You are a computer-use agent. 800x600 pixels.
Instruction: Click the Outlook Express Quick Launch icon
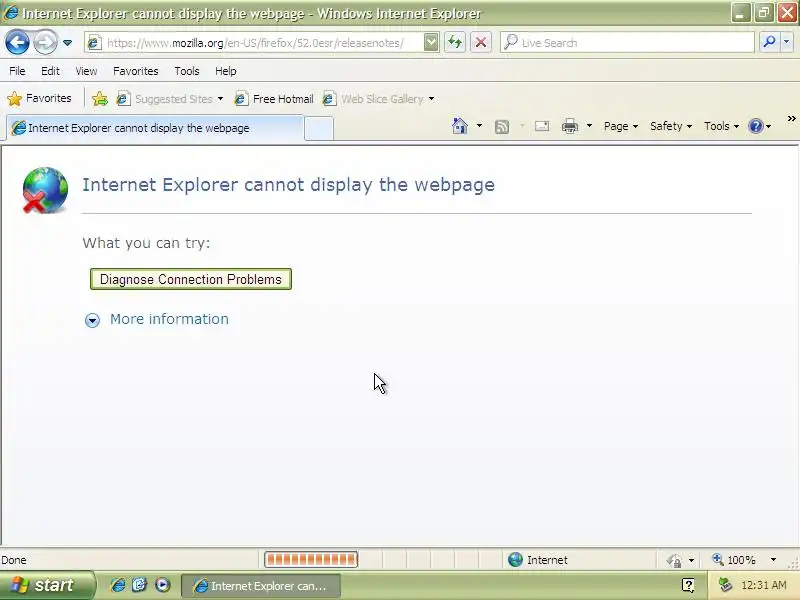click(140, 585)
